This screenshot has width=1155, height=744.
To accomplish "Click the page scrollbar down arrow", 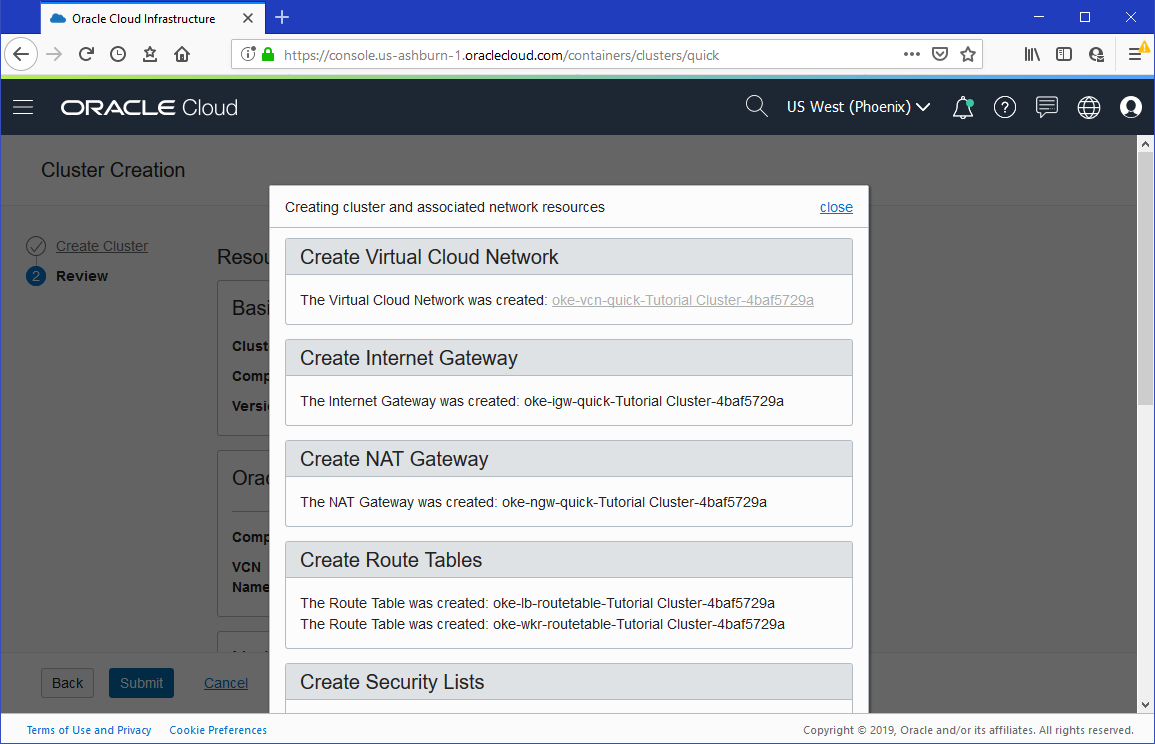I will [1146, 704].
